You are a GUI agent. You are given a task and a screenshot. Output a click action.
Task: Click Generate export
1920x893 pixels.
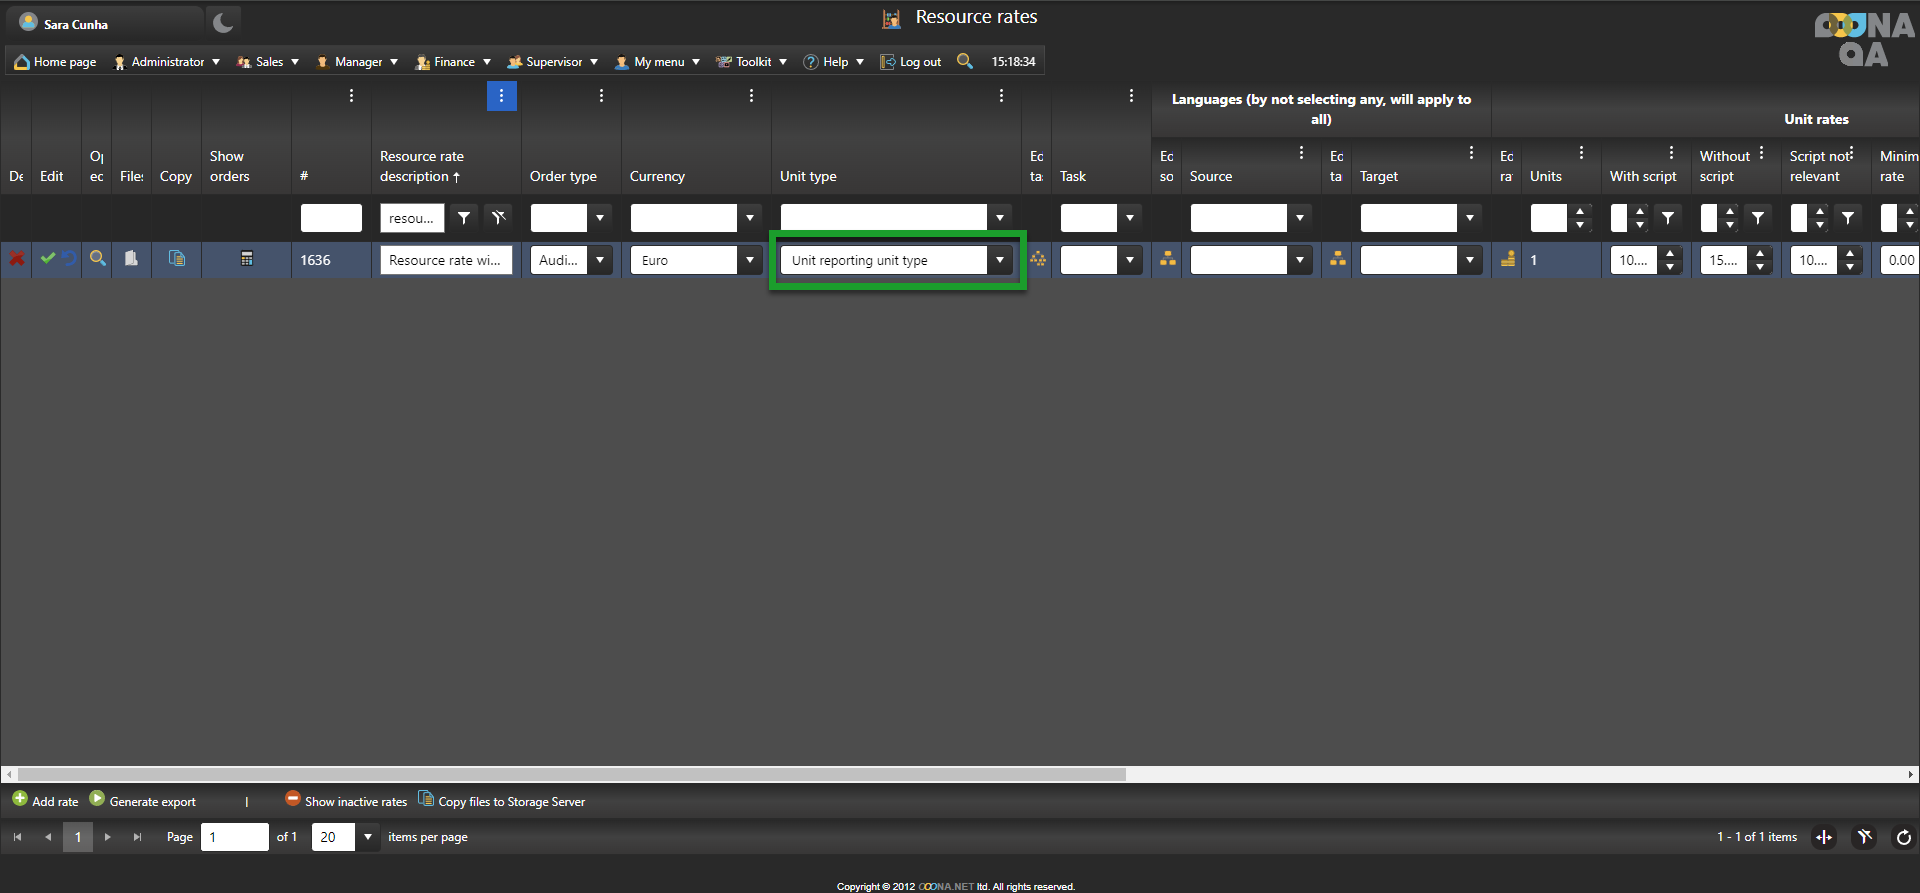(143, 801)
